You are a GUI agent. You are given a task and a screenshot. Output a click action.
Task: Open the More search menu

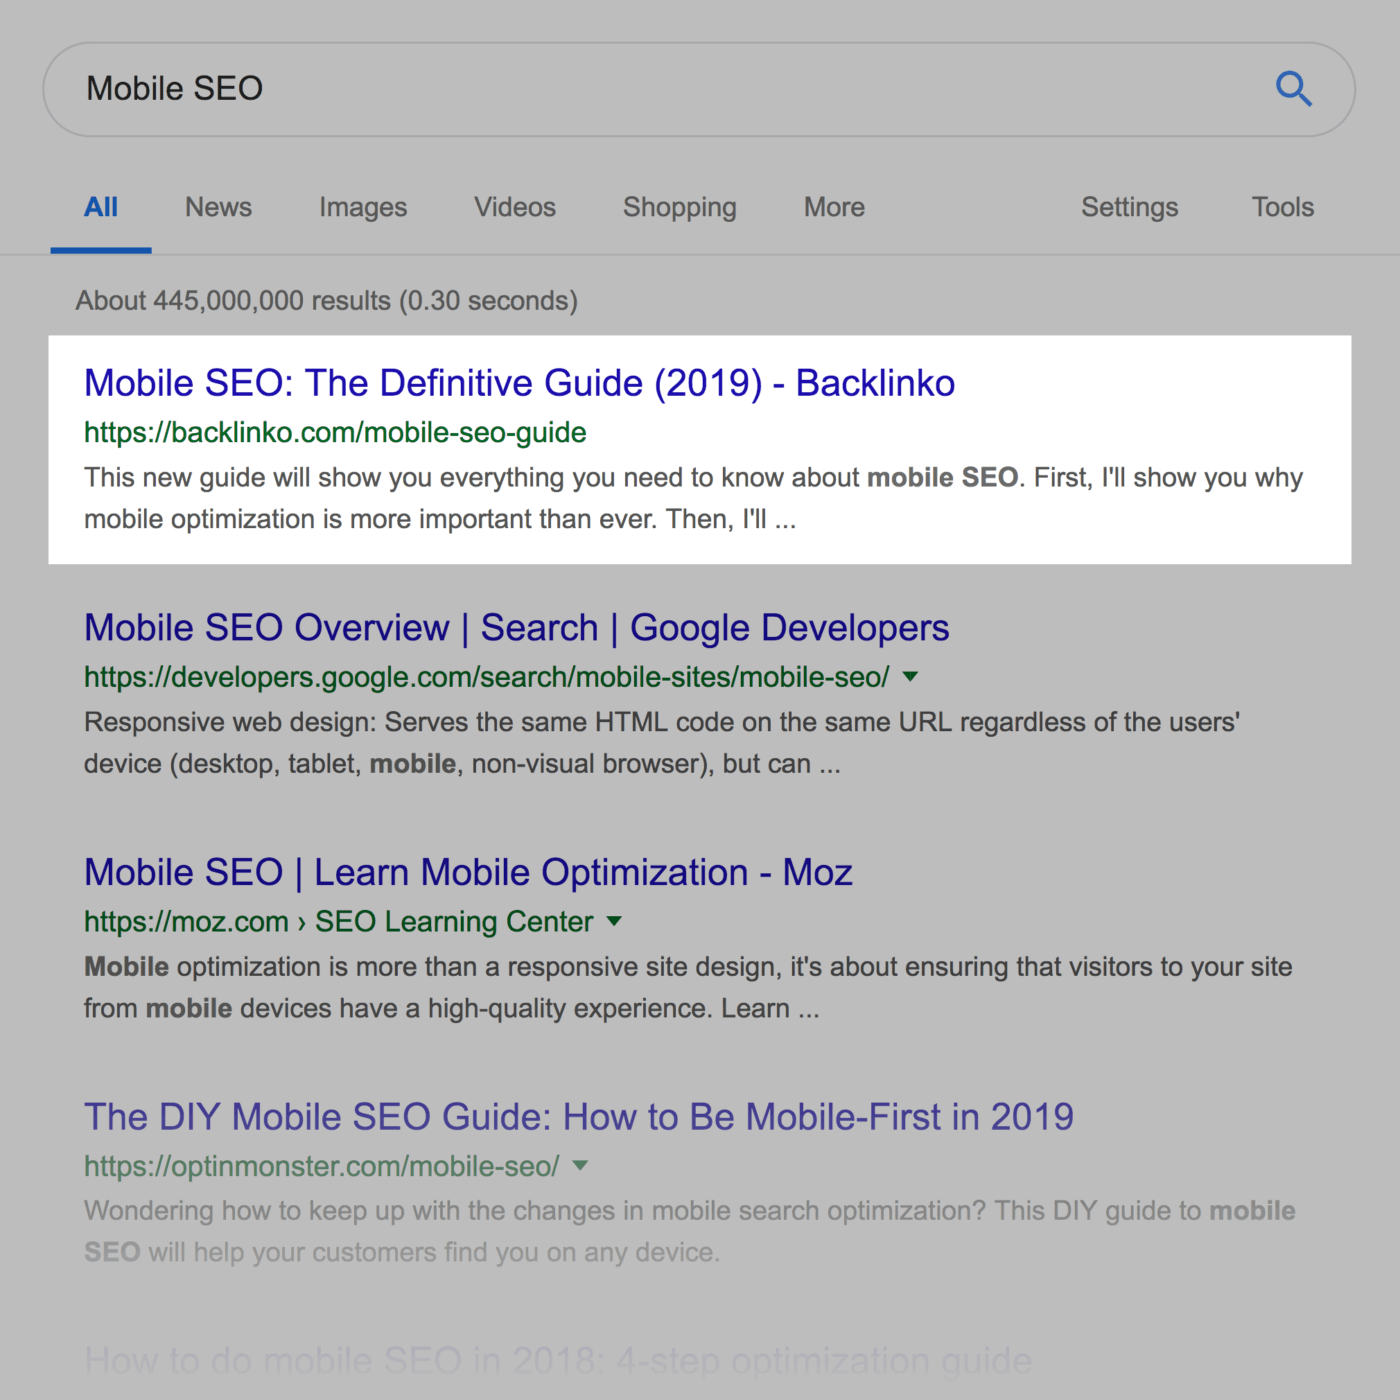point(834,207)
